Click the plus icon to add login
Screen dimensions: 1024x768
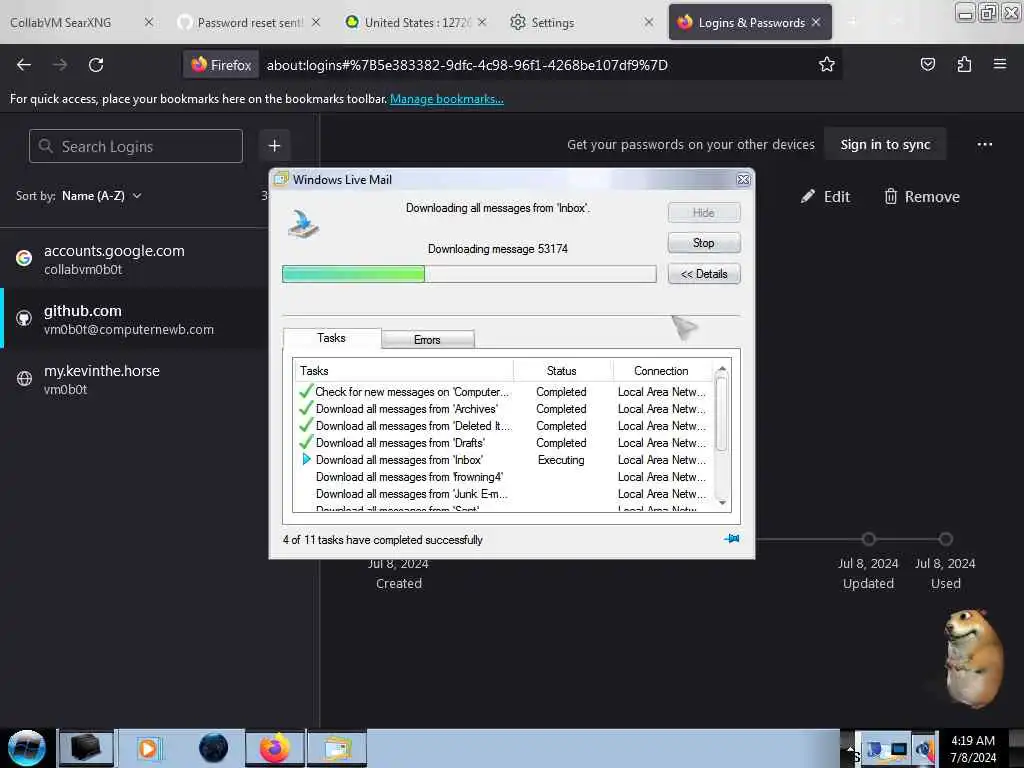pos(274,146)
